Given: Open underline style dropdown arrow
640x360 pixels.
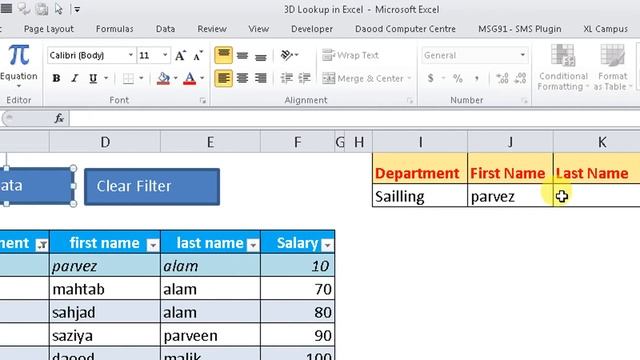Looking at the screenshot, I should [106, 78].
